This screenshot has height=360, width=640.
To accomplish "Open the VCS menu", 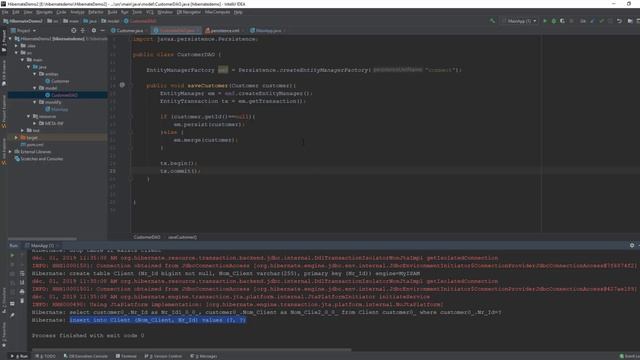I will pos(150,12).
